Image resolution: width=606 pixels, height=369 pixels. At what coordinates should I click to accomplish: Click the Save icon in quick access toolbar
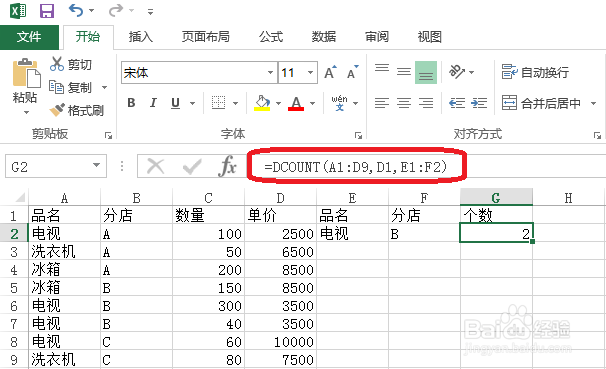tap(47, 10)
